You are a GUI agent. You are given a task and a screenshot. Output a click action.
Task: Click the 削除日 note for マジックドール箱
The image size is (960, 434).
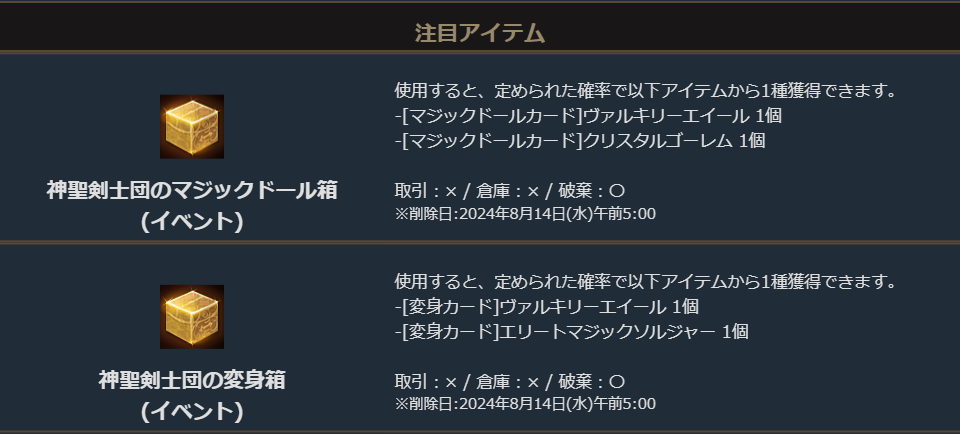[525, 214]
